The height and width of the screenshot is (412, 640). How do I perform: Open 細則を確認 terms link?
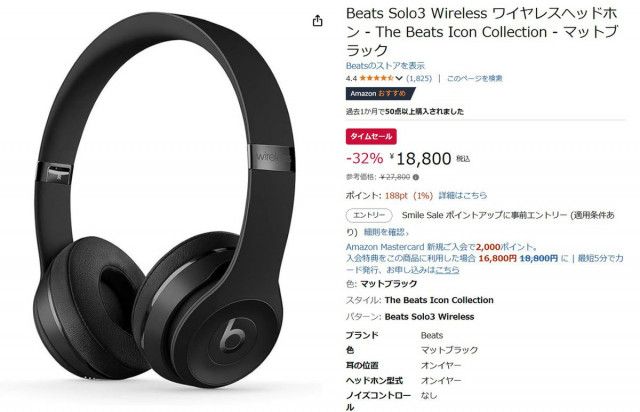[x=386, y=232]
